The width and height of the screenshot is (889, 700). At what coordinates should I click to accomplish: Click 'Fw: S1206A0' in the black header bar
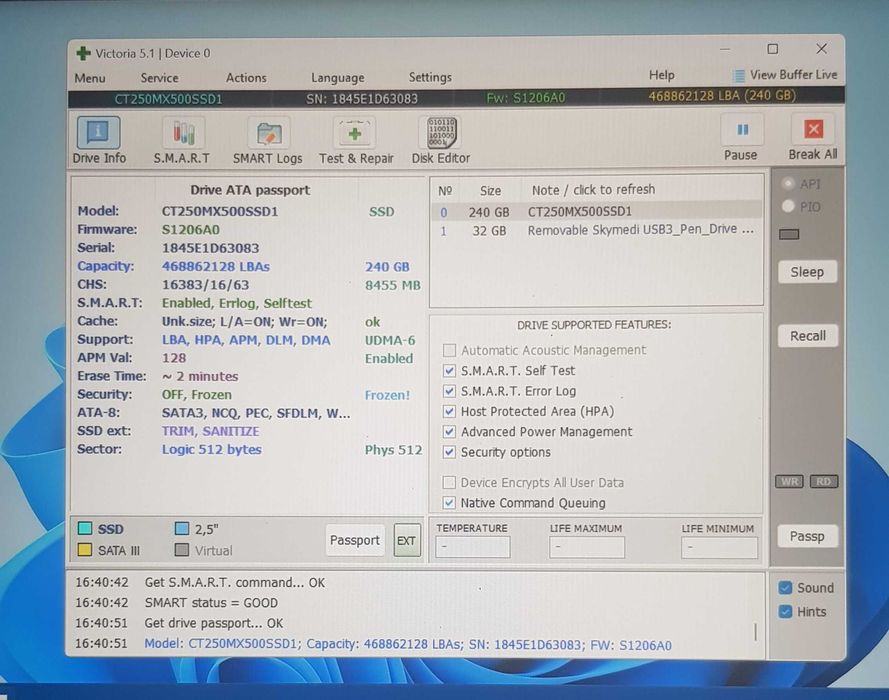(x=526, y=98)
